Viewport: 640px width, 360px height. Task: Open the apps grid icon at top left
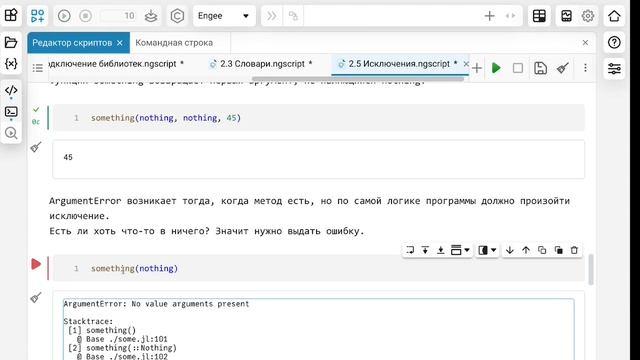11,16
